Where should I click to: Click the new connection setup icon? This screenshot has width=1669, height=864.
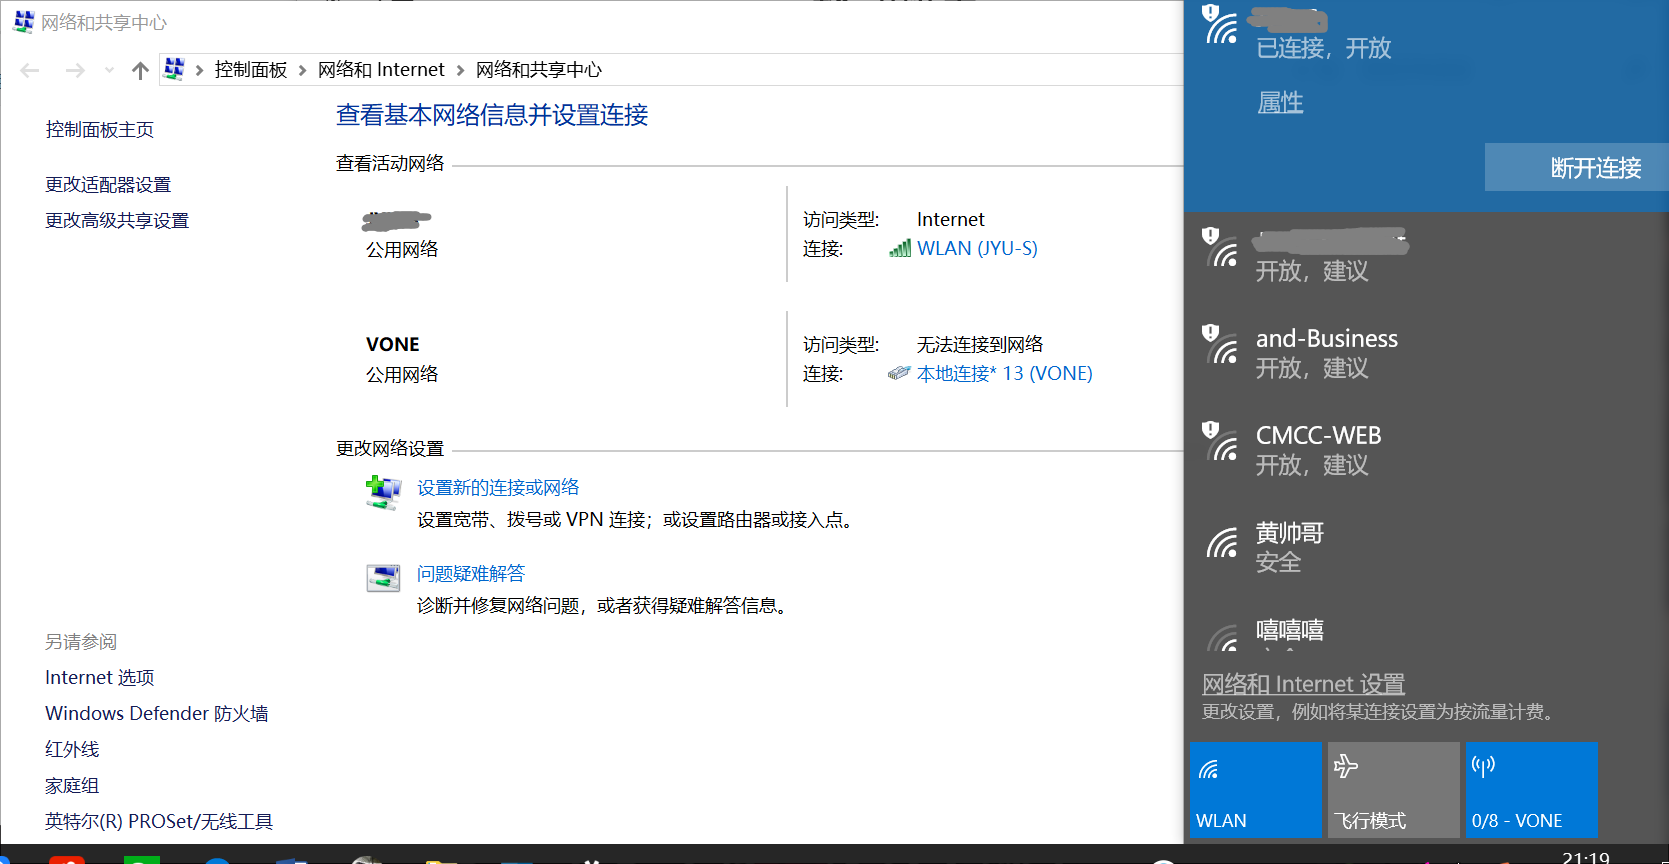pyautogui.click(x=383, y=493)
